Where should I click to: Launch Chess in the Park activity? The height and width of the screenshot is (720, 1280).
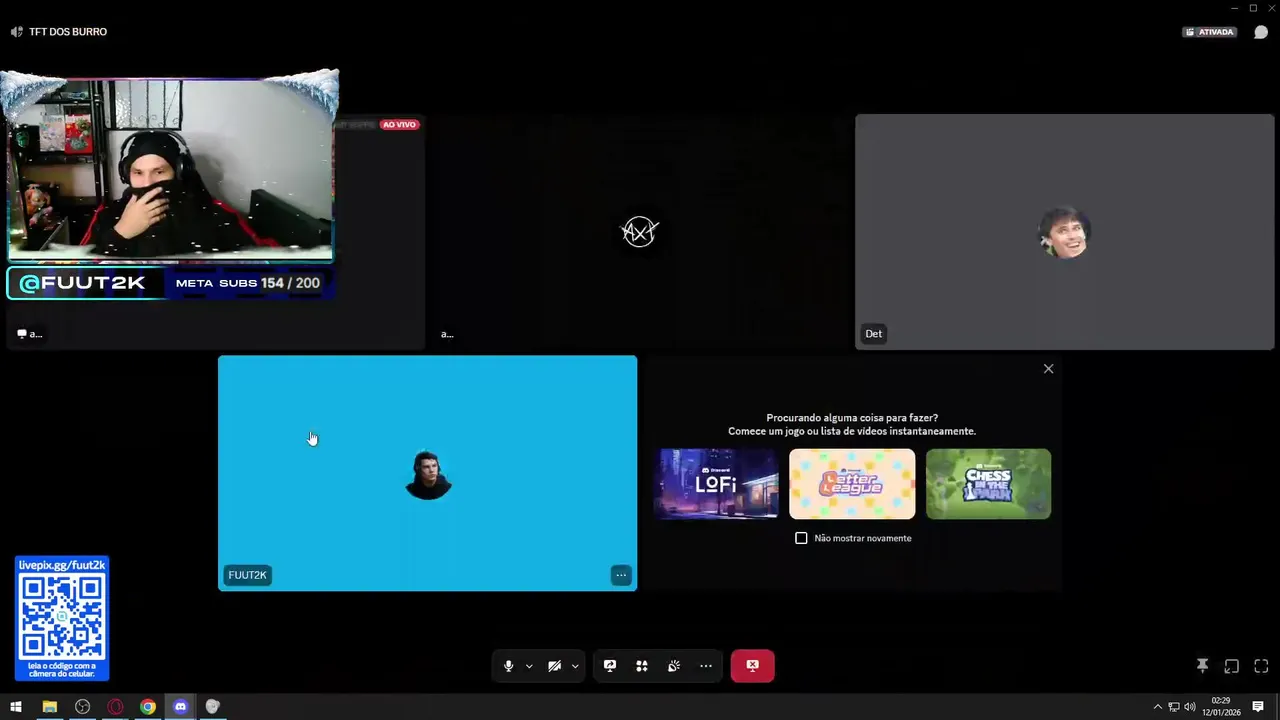(988, 484)
